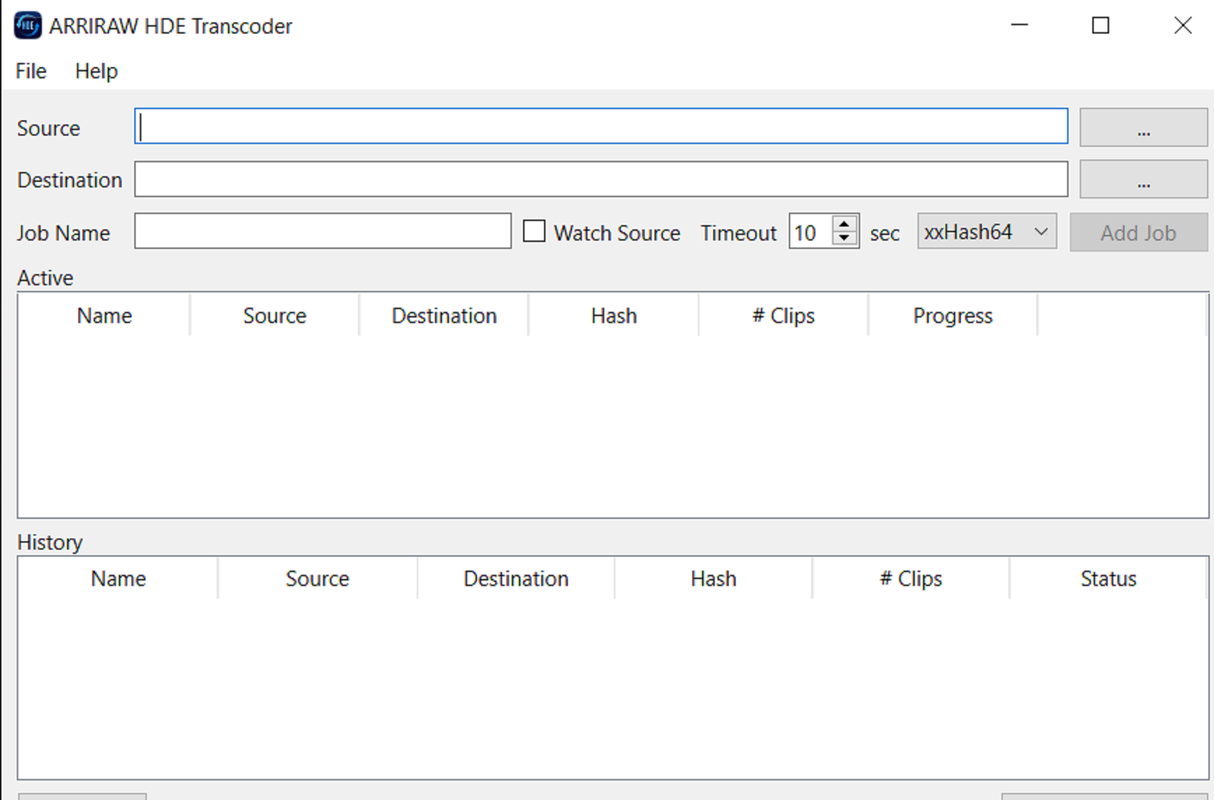Click the Status column header in History

tap(1108, 579)
